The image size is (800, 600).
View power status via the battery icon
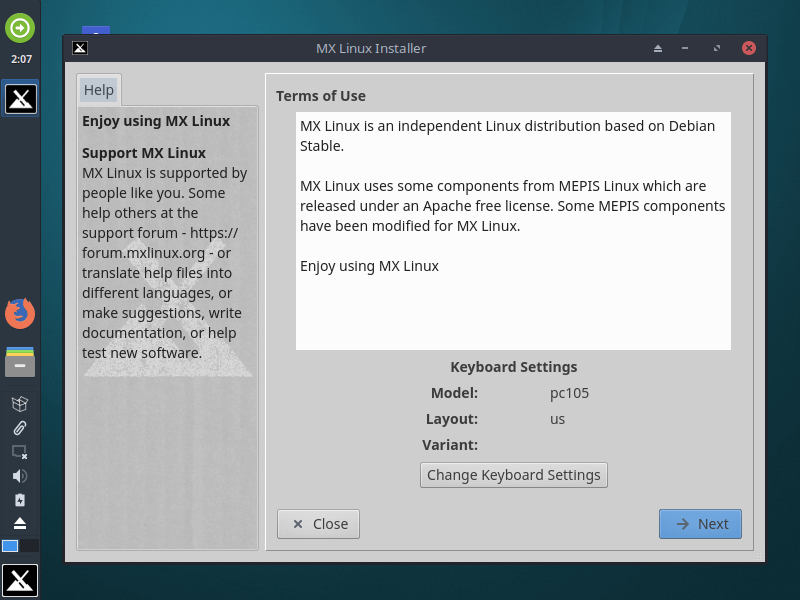pyautogui.click(x=20, y=499)
